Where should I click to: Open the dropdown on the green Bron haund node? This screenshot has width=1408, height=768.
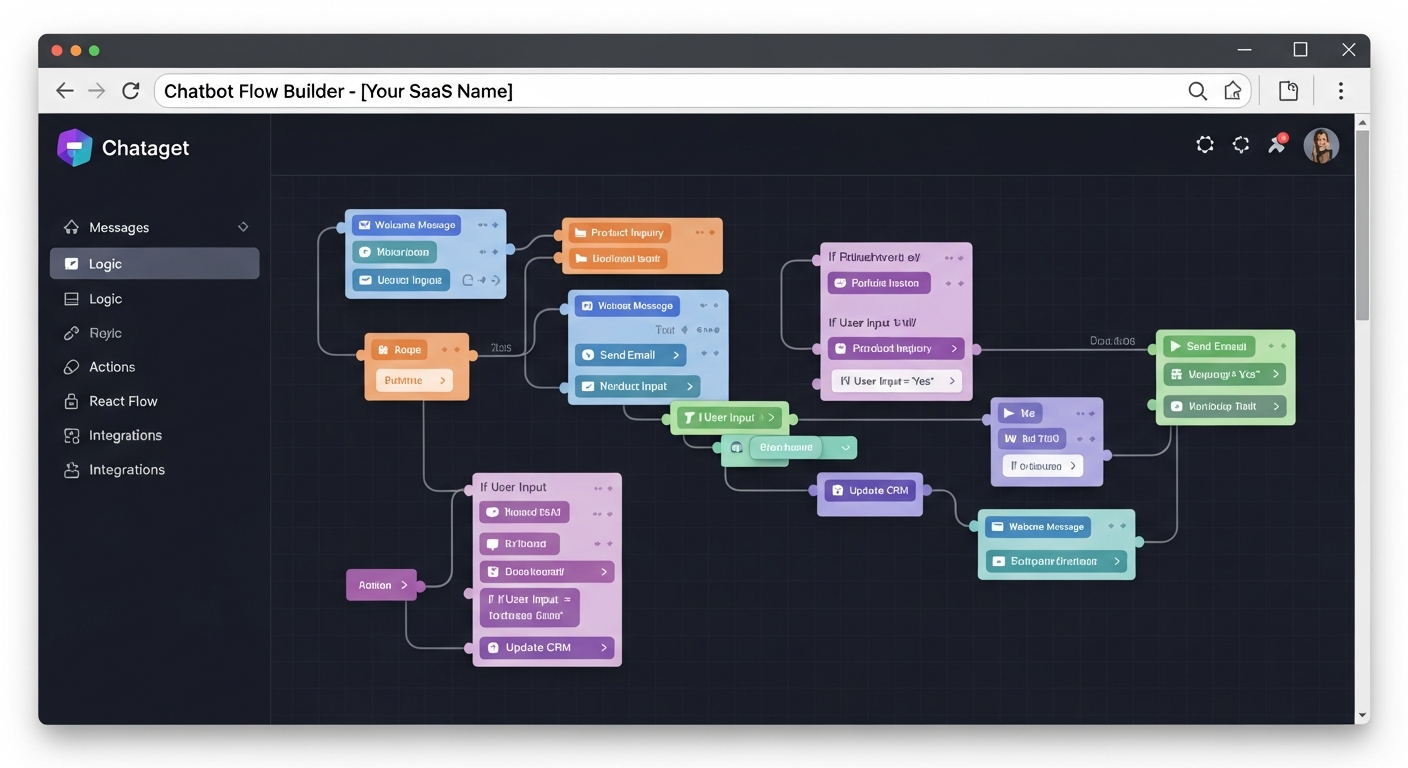(x=846, y=447)
